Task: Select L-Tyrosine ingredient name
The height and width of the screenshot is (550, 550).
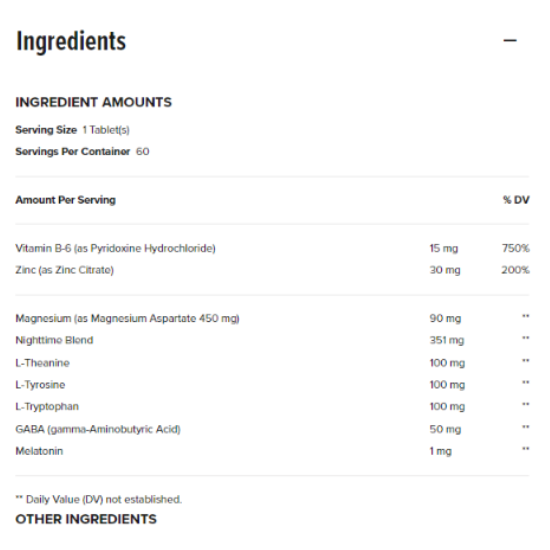Action: coord(40,385)
